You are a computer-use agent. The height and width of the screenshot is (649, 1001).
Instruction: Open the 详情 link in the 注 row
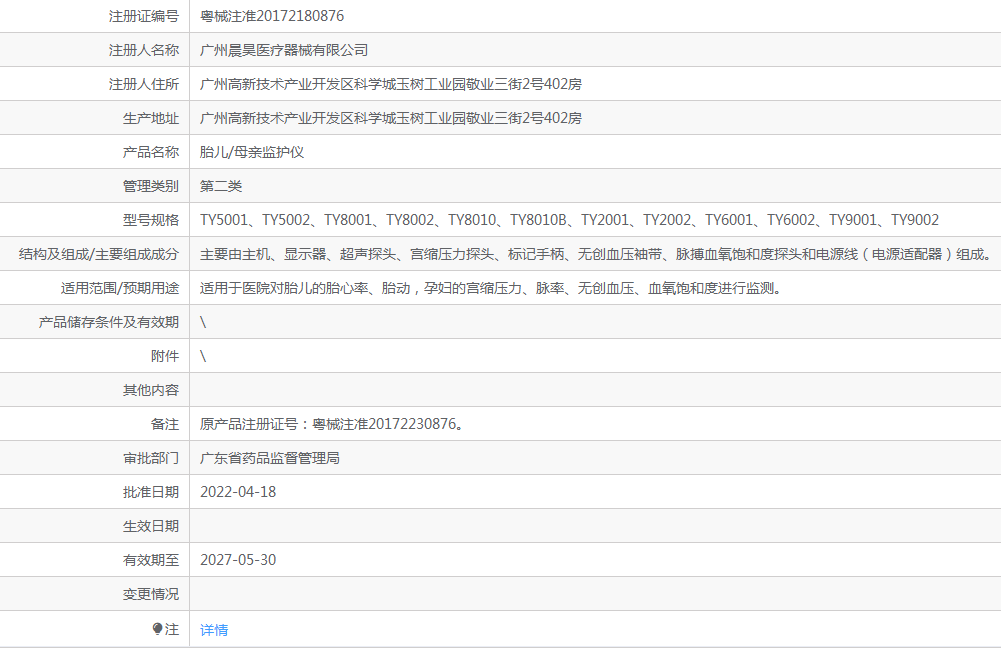(214, 630)
